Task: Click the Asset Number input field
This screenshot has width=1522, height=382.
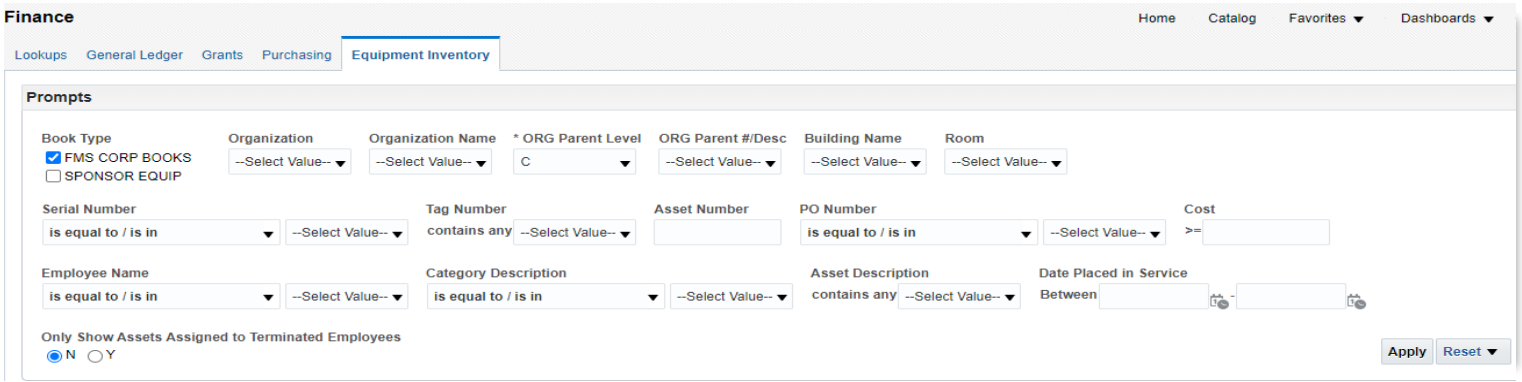Action: (717, 233)
